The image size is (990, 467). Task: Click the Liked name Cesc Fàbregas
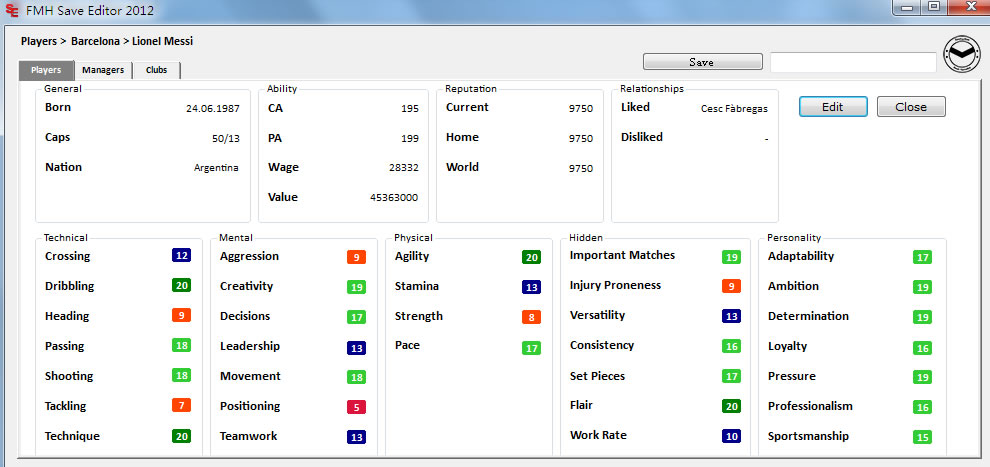pyautogui.click(x=734, y=108)
